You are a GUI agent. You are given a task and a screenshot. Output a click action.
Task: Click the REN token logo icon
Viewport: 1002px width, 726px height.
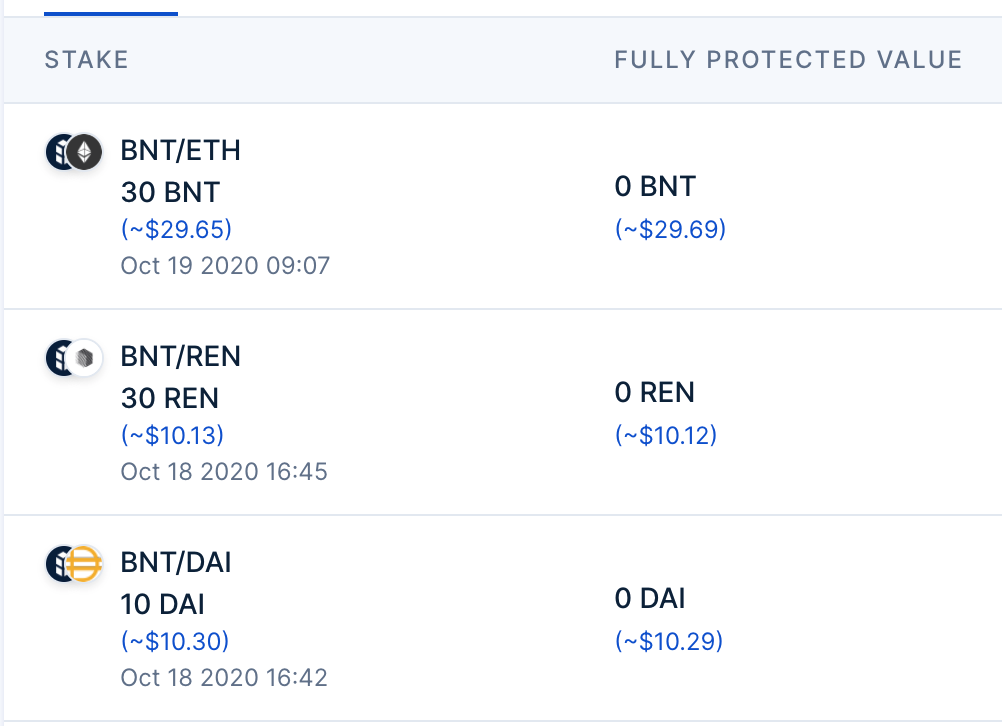pos(86,358)
